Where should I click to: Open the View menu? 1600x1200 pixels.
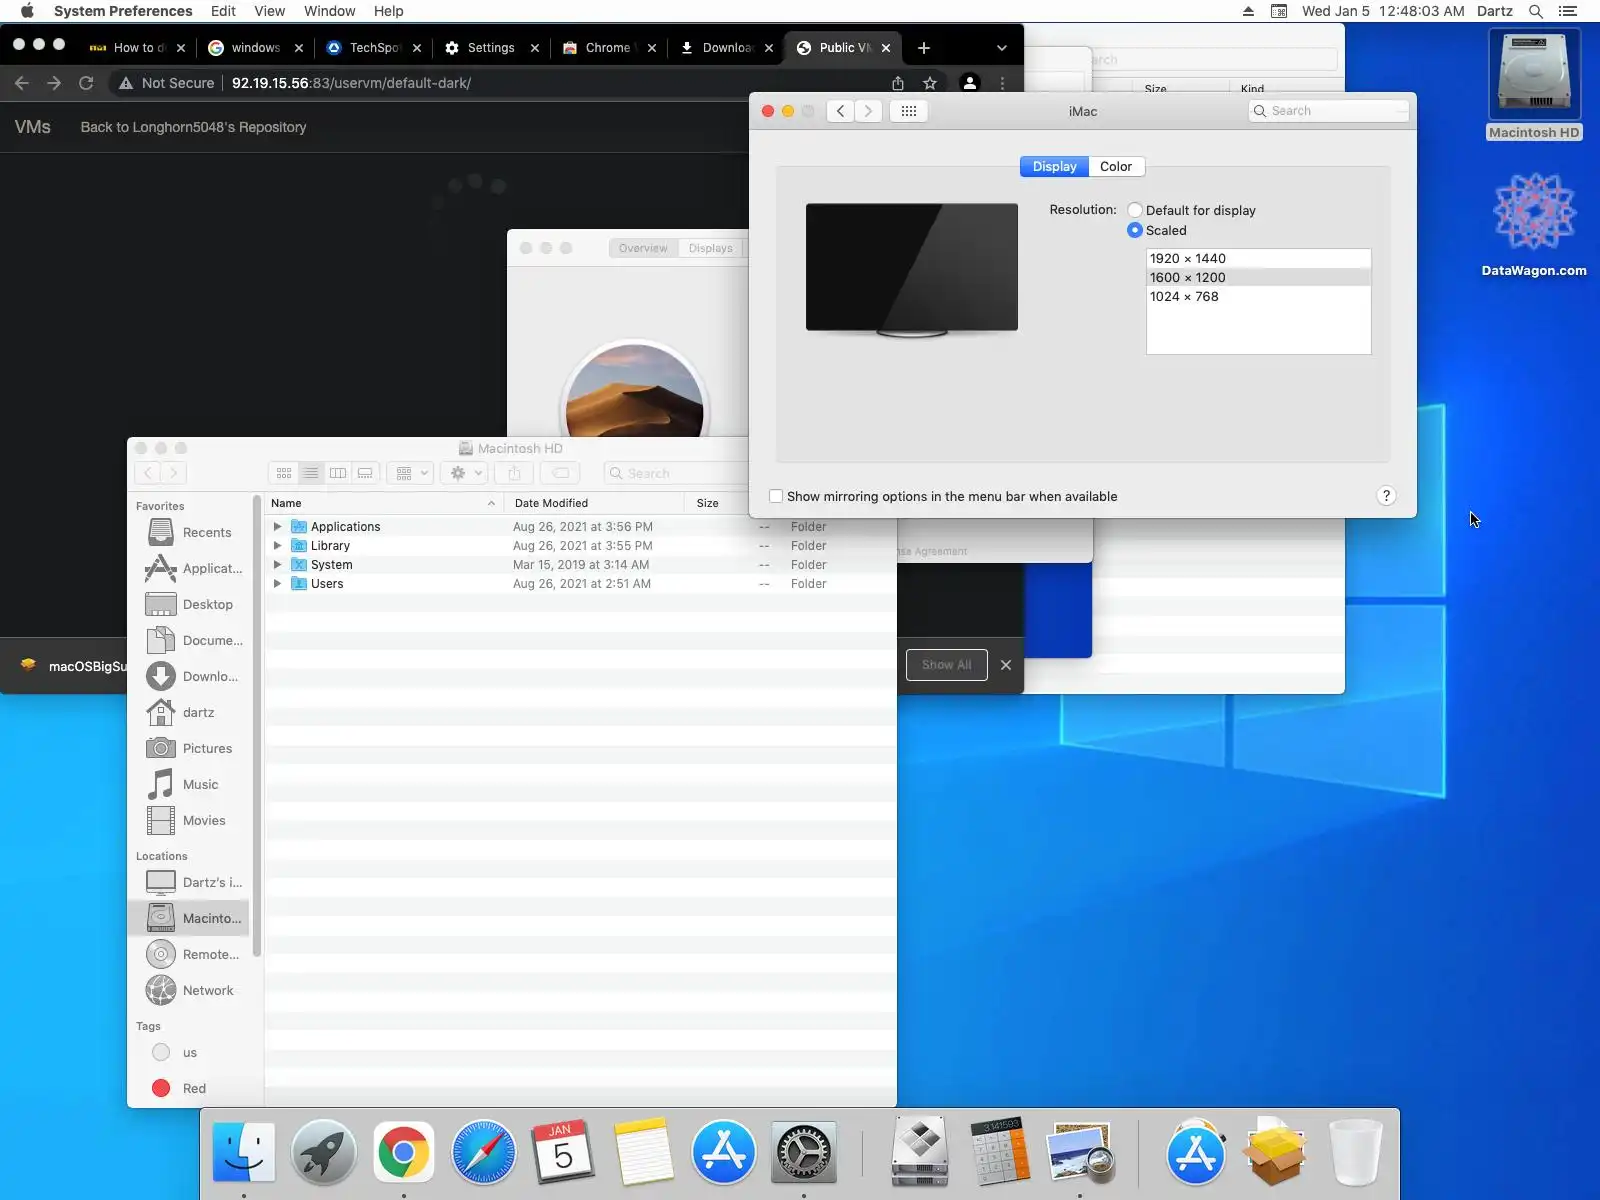point(269,11)
